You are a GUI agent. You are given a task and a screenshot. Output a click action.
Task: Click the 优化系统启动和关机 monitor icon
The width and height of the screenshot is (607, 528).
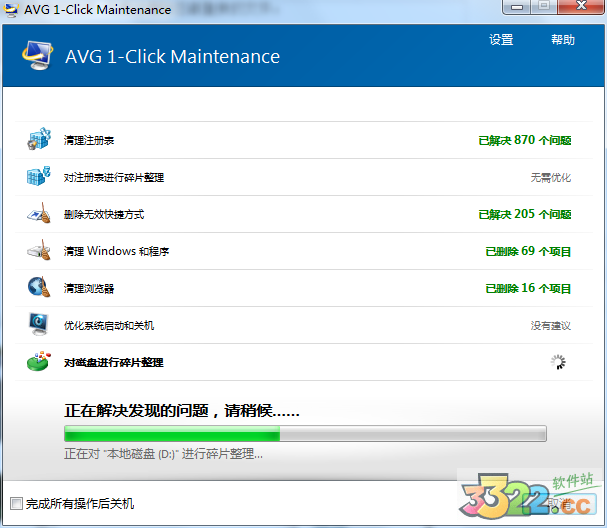click(x=38, y=324)
